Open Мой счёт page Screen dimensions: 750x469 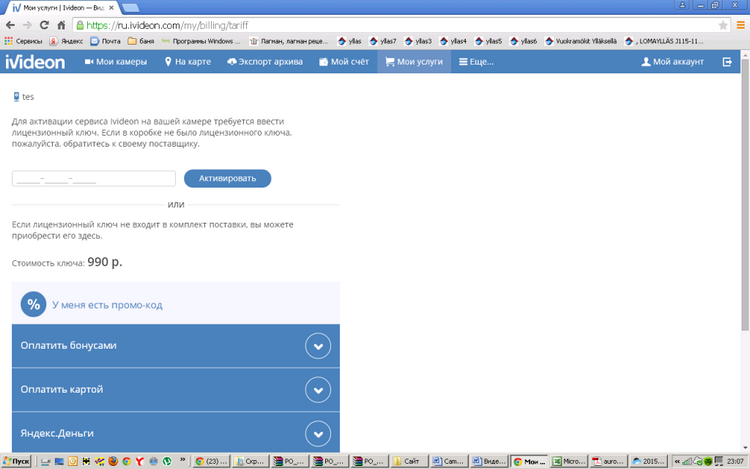click(344, 62)
